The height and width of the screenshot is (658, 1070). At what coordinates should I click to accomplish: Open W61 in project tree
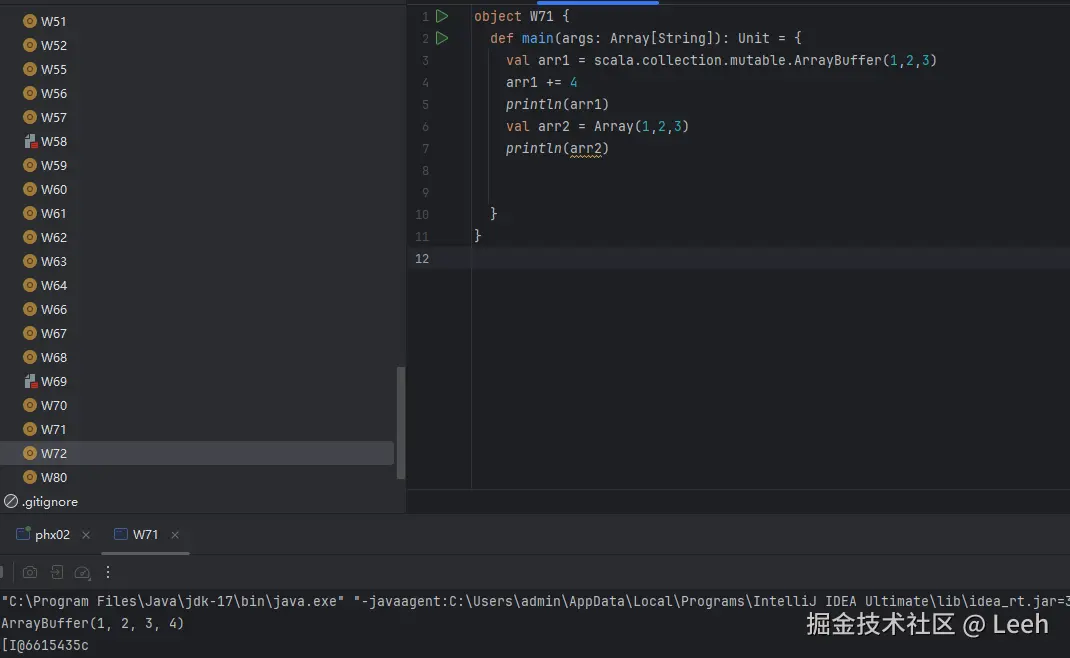53,214
